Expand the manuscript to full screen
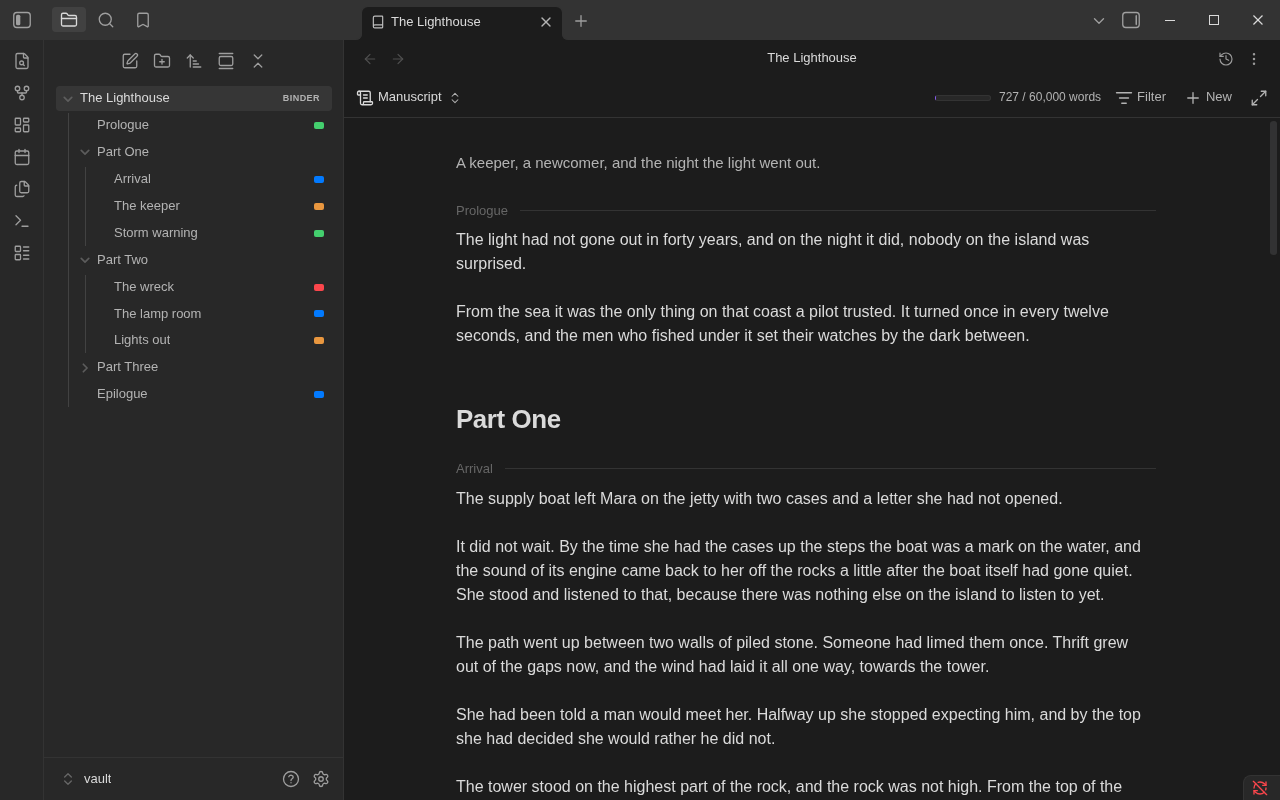 1259,97
